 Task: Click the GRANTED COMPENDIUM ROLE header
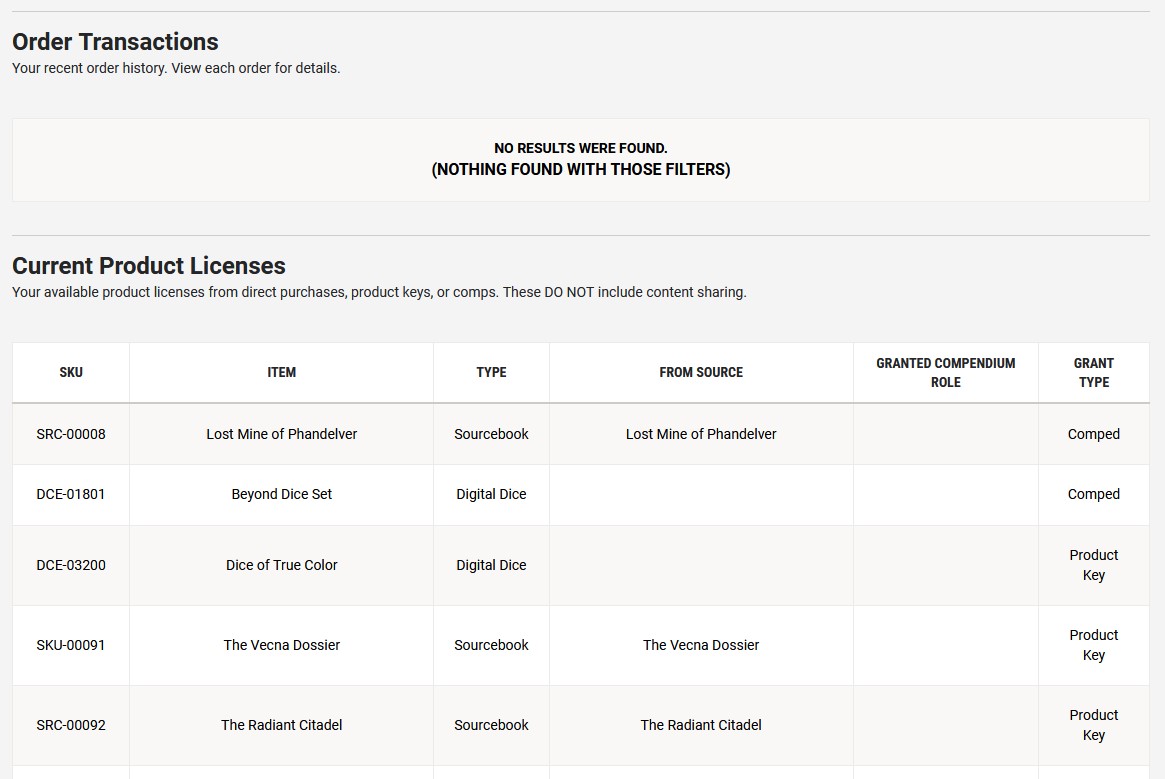pos(945,372)
